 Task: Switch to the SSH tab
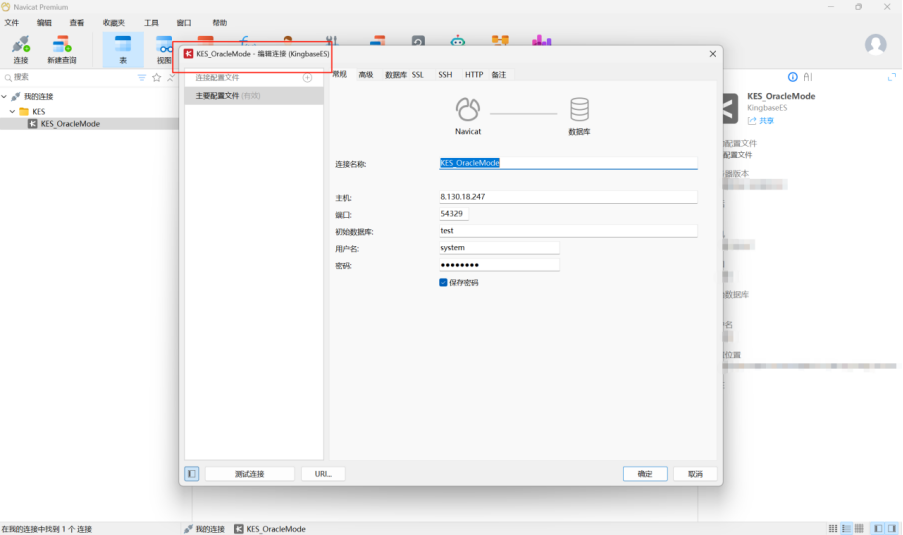coord(445,75)
